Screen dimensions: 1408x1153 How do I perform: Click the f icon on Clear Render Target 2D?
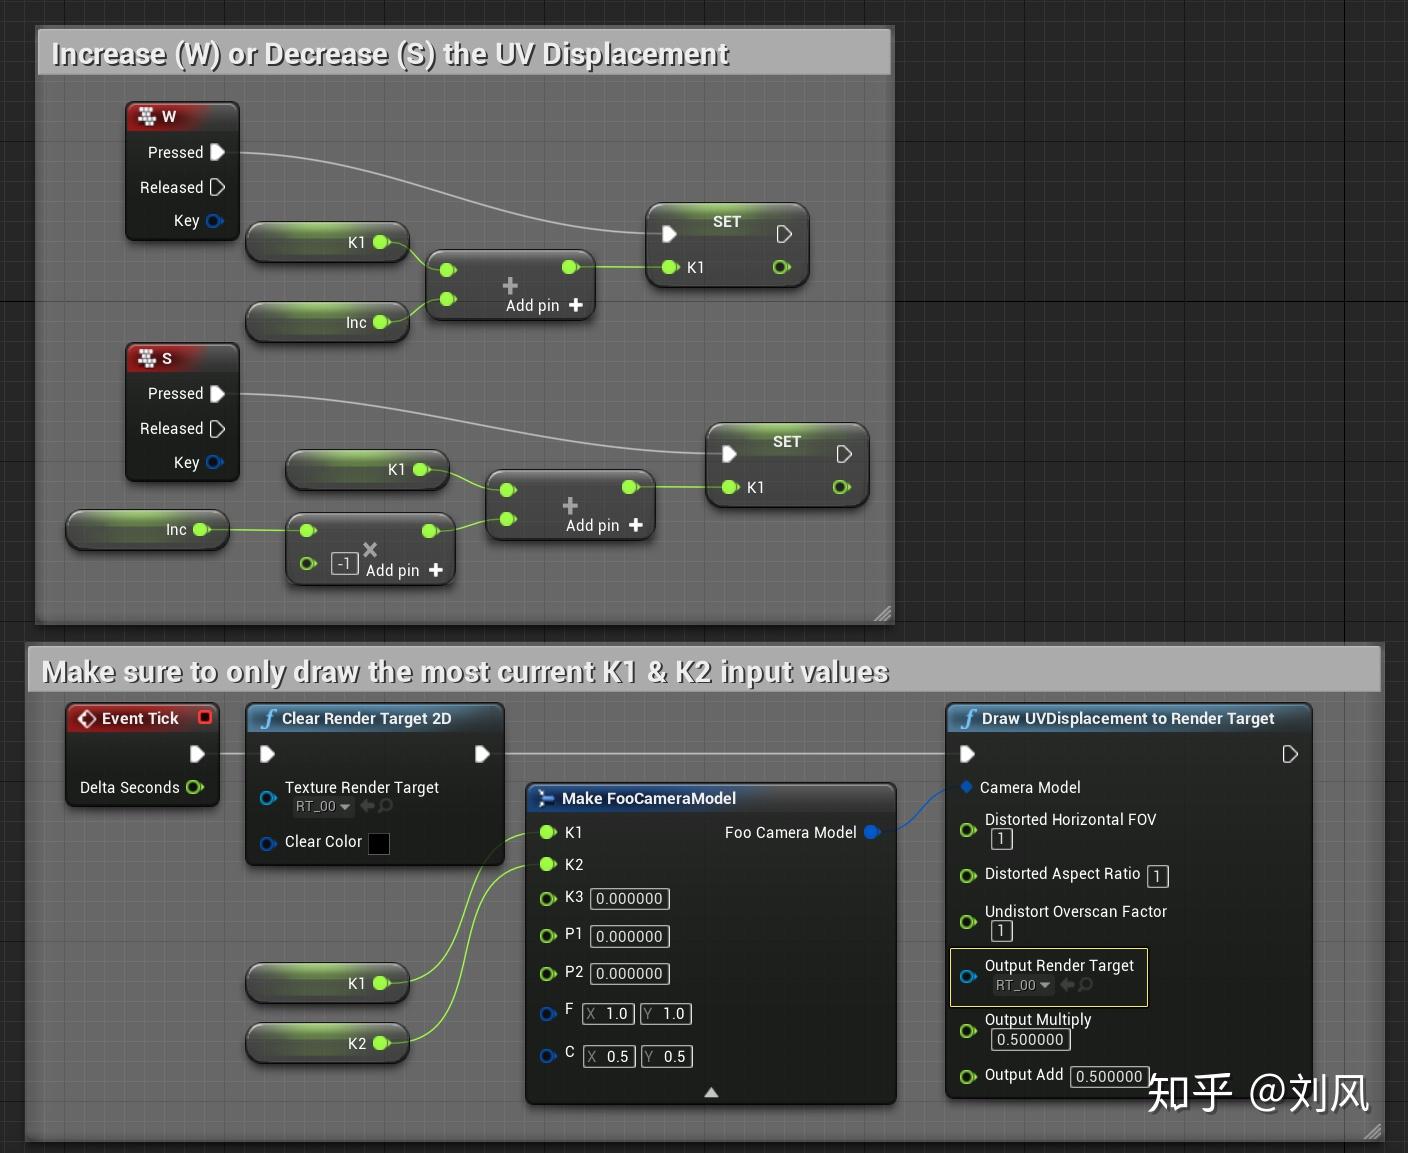point(268,718)
